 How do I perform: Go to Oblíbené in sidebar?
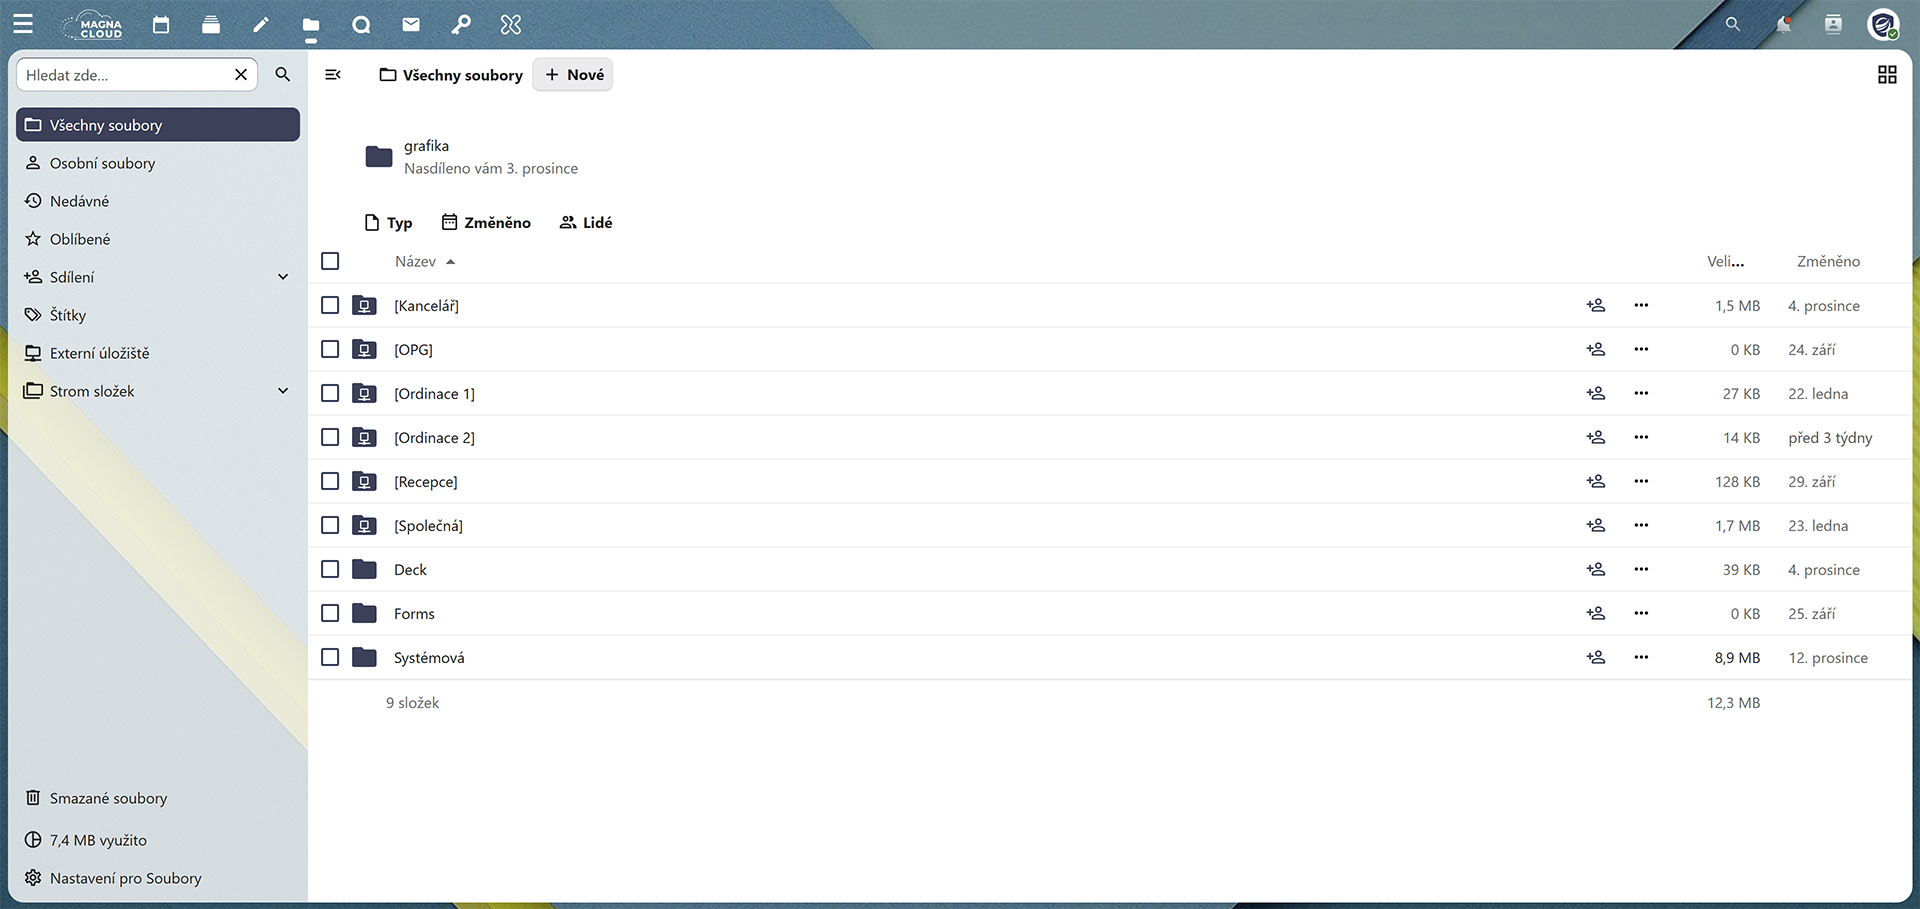pyautogui.click(x=80, y=239)
